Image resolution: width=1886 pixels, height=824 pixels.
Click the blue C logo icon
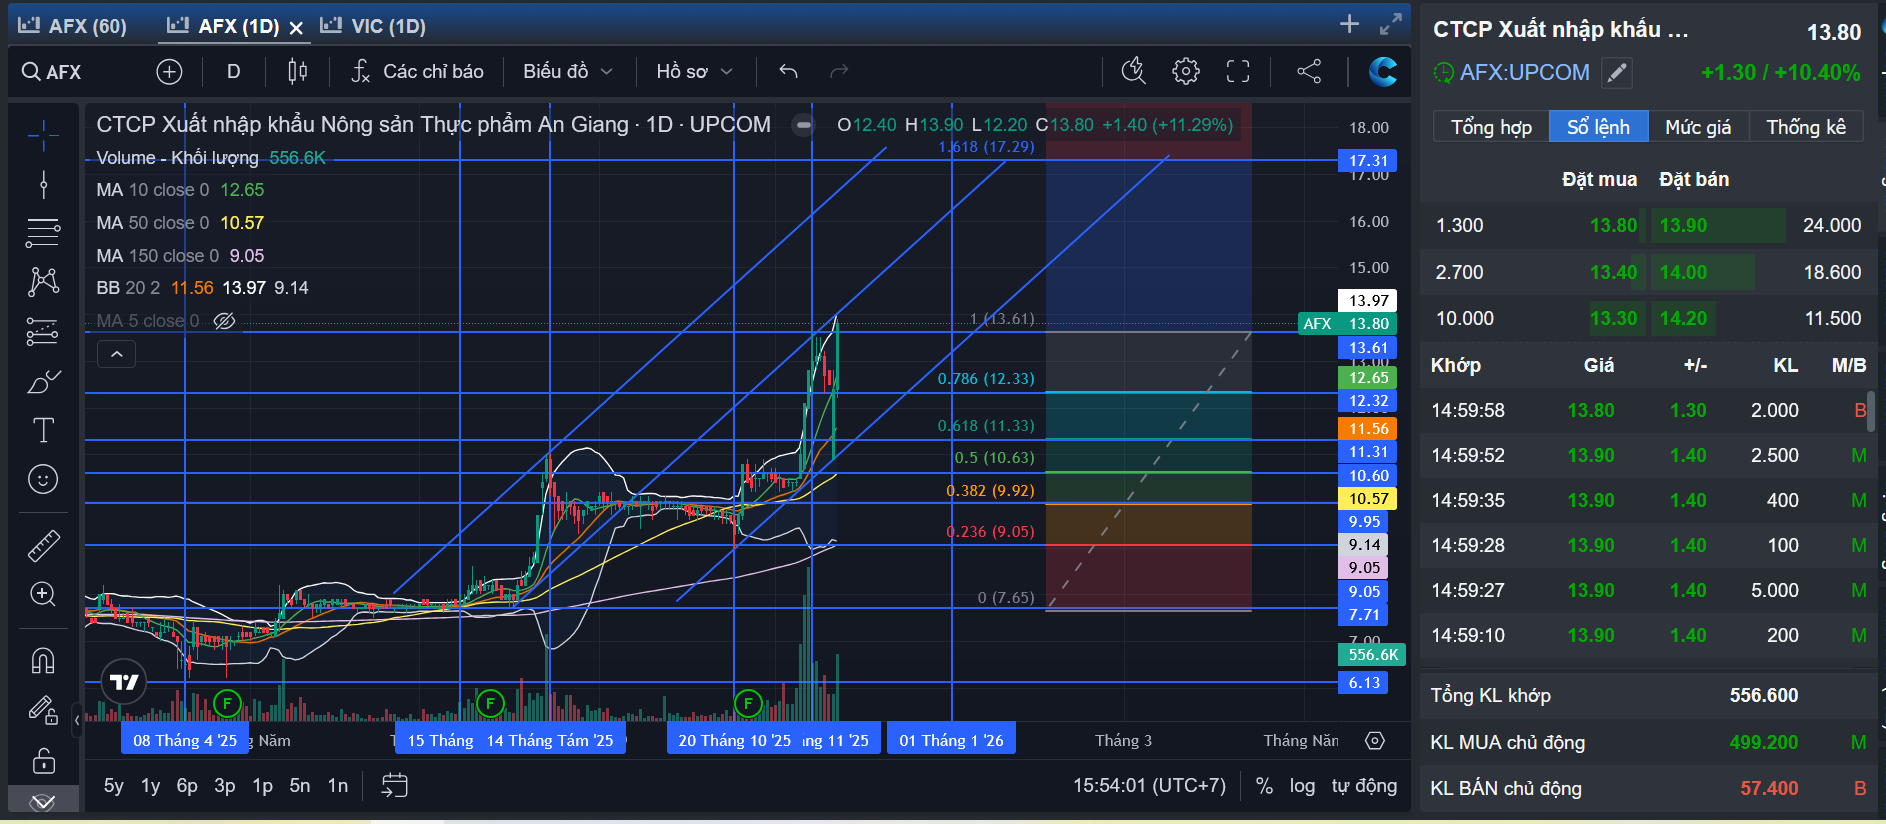point(1383,71)
